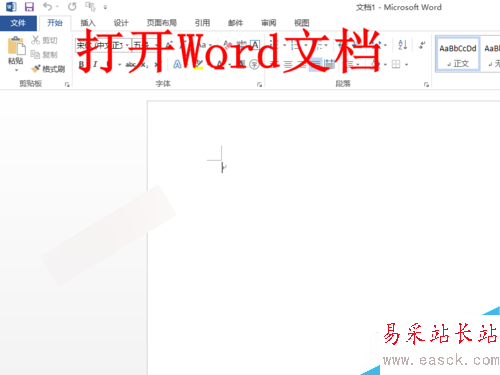Click the Word application icon

(11, 7)
